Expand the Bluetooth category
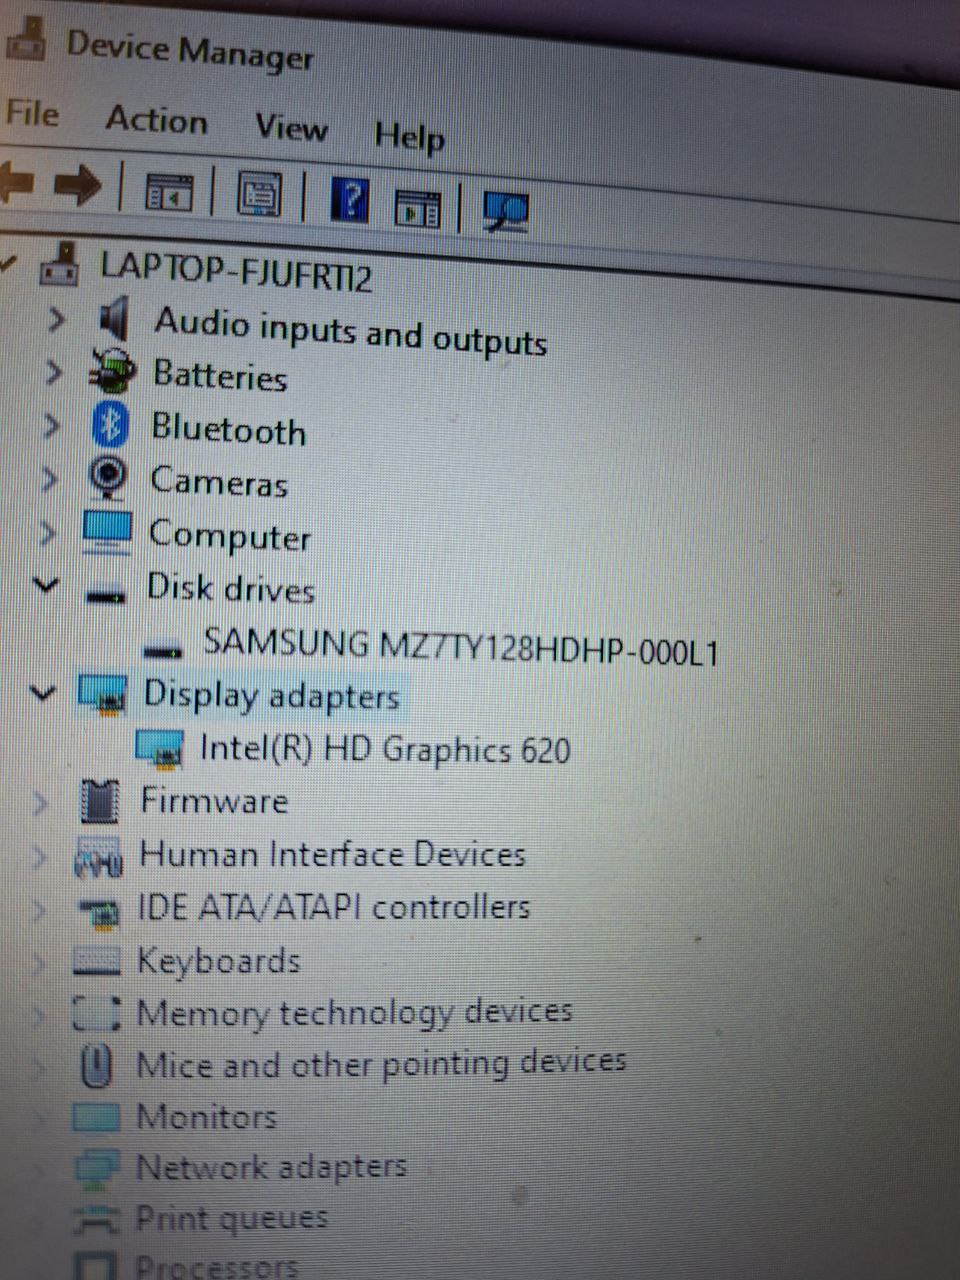This screenshot has width=960, height=1280. click(51, 426)
